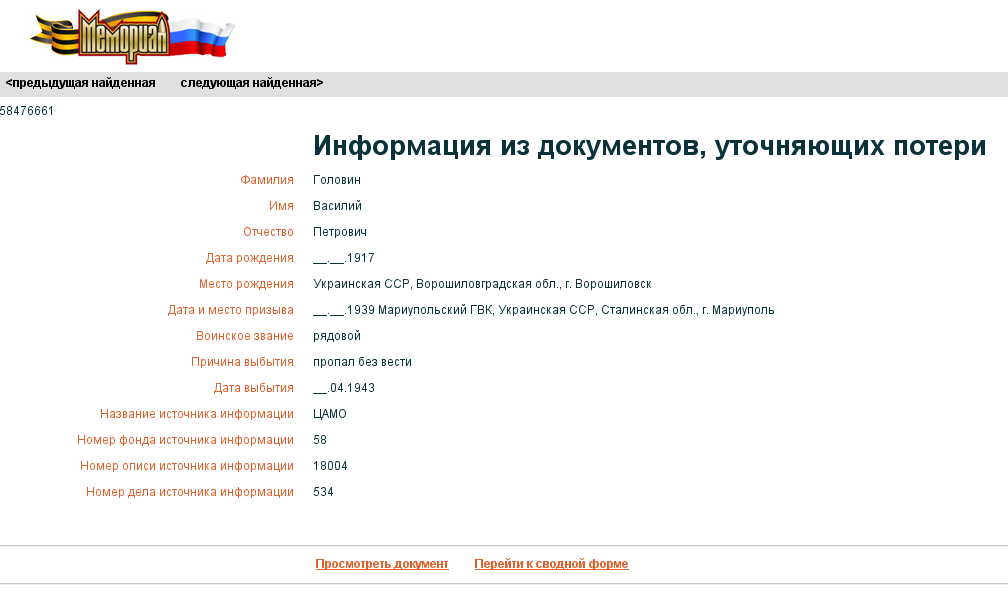Click the Номер описи источника информации label
1008x596 pixels.
pyautogui.click(x=187, y=466)
